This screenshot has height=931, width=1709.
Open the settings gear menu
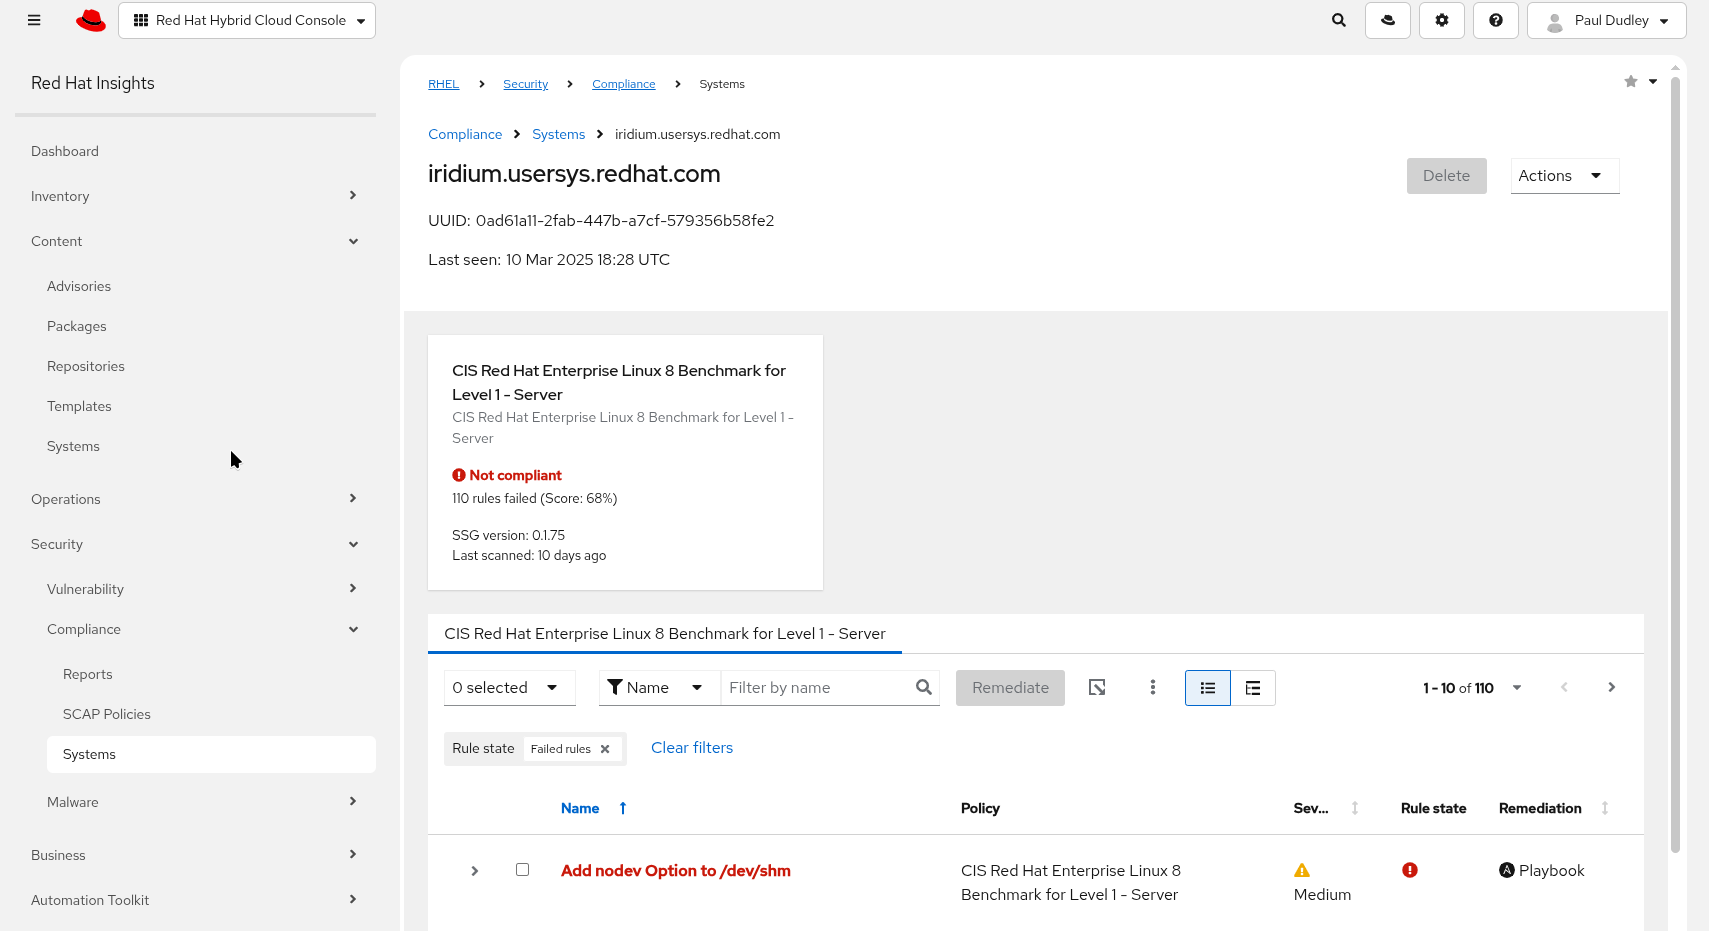(x=1442, y=20)
